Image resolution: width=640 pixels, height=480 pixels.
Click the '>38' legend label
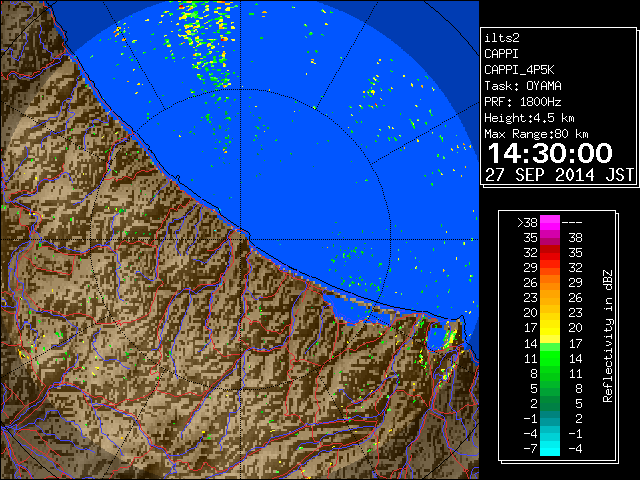[x=527, y=223]
